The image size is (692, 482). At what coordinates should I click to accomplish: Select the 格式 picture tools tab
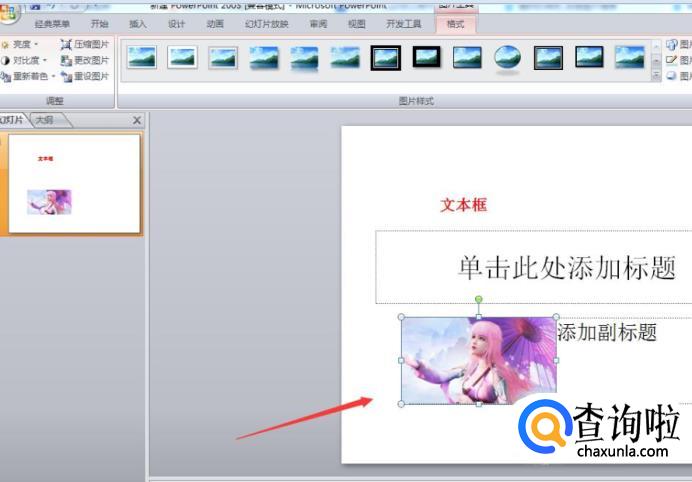(x=455, y=24)
